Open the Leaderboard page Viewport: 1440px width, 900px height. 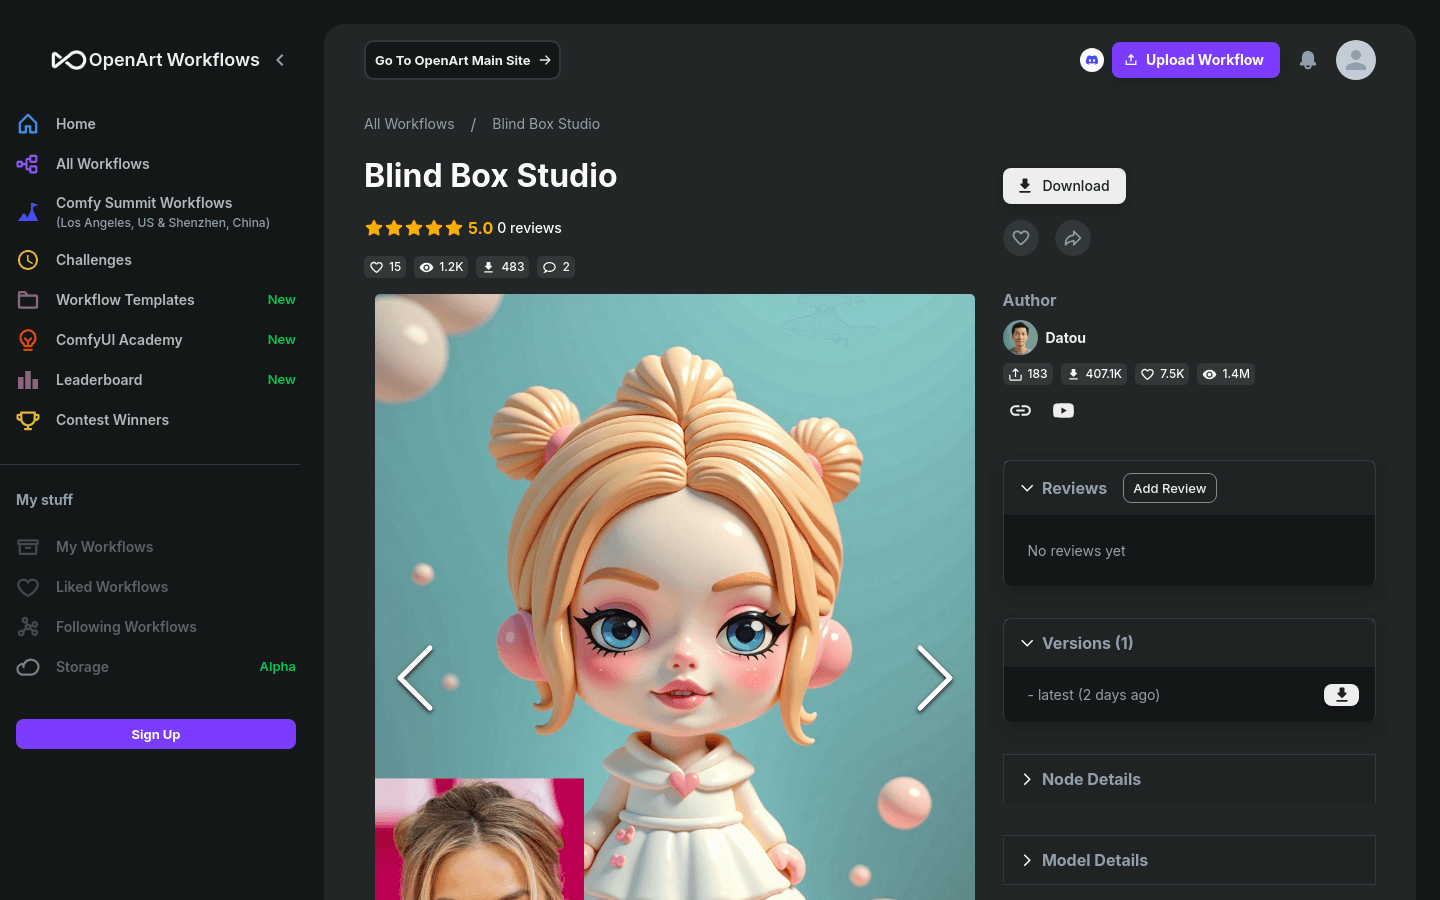coord(99,380)
